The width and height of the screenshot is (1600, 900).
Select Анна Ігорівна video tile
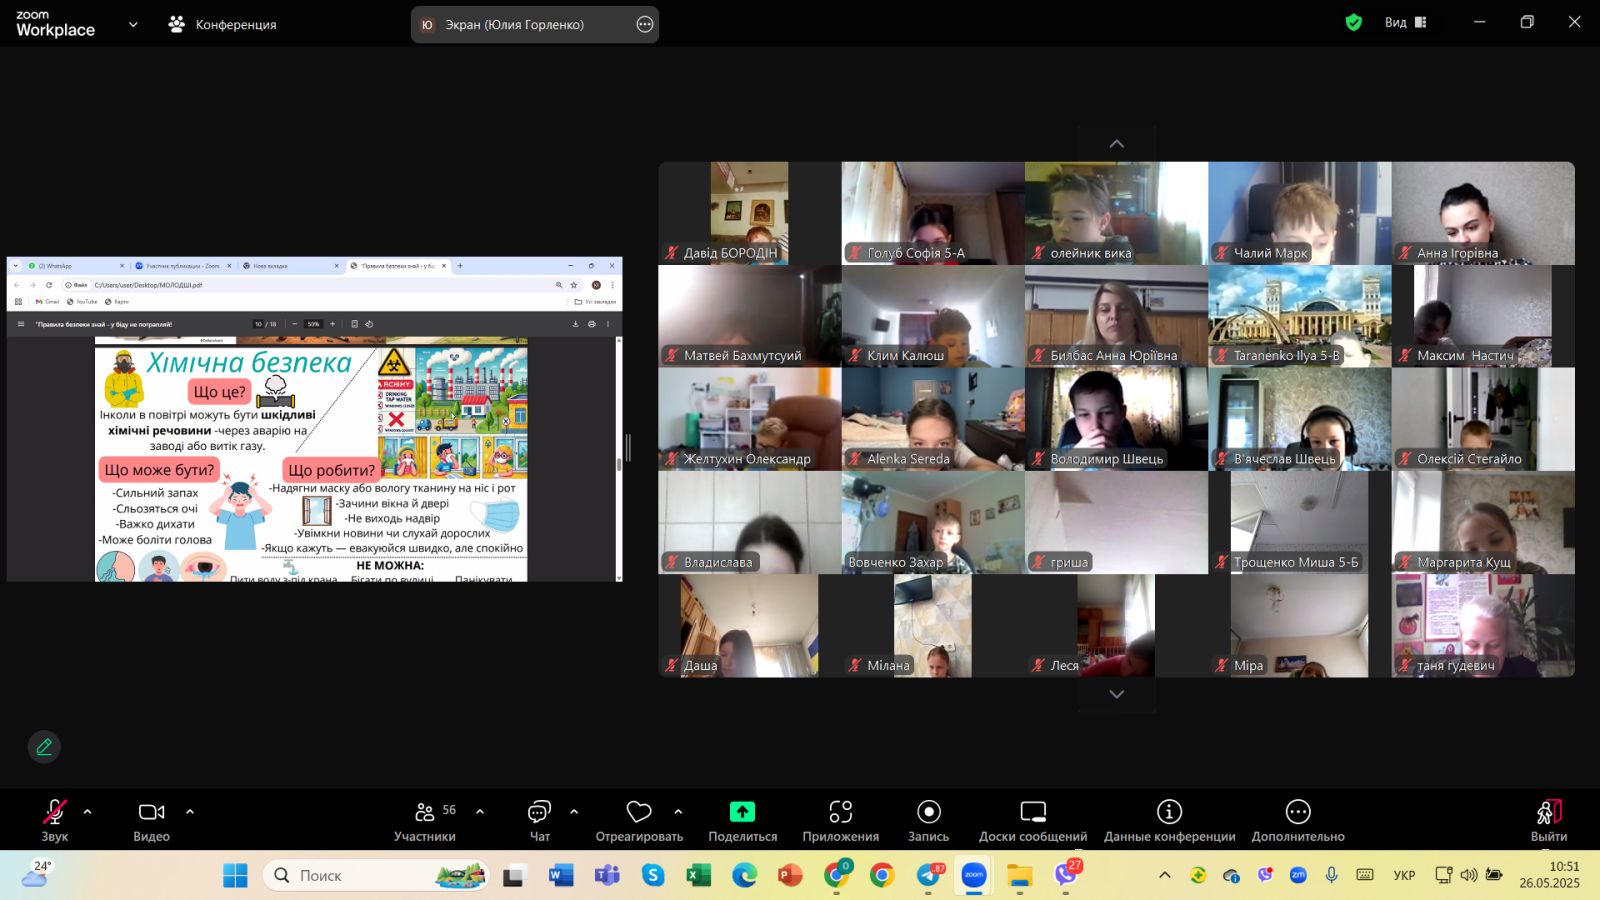[1483, 213]
